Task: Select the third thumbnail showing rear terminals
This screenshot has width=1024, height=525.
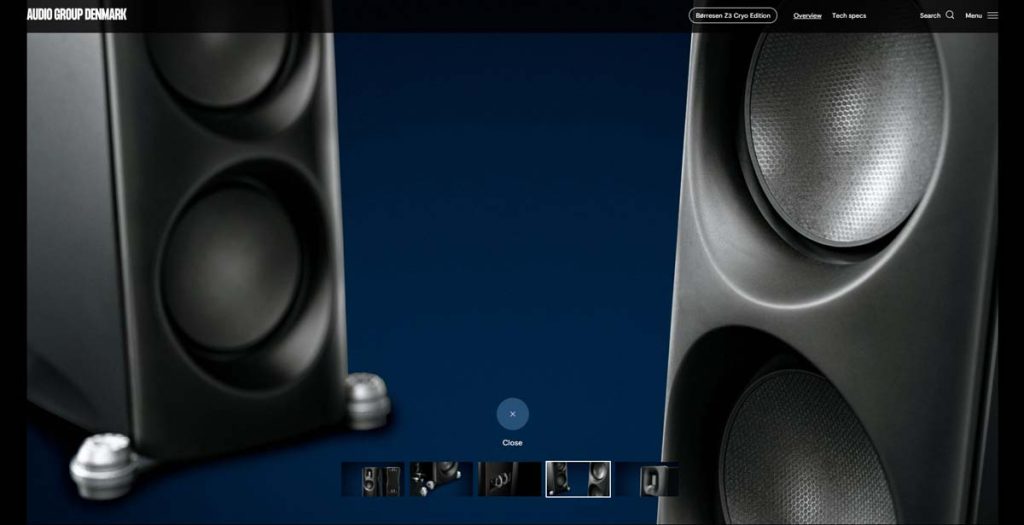Action: tap(509, 479)
